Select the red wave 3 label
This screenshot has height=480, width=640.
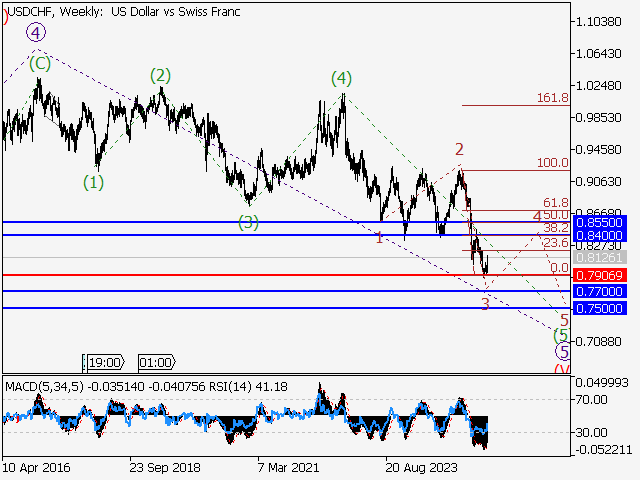point(485,304)
